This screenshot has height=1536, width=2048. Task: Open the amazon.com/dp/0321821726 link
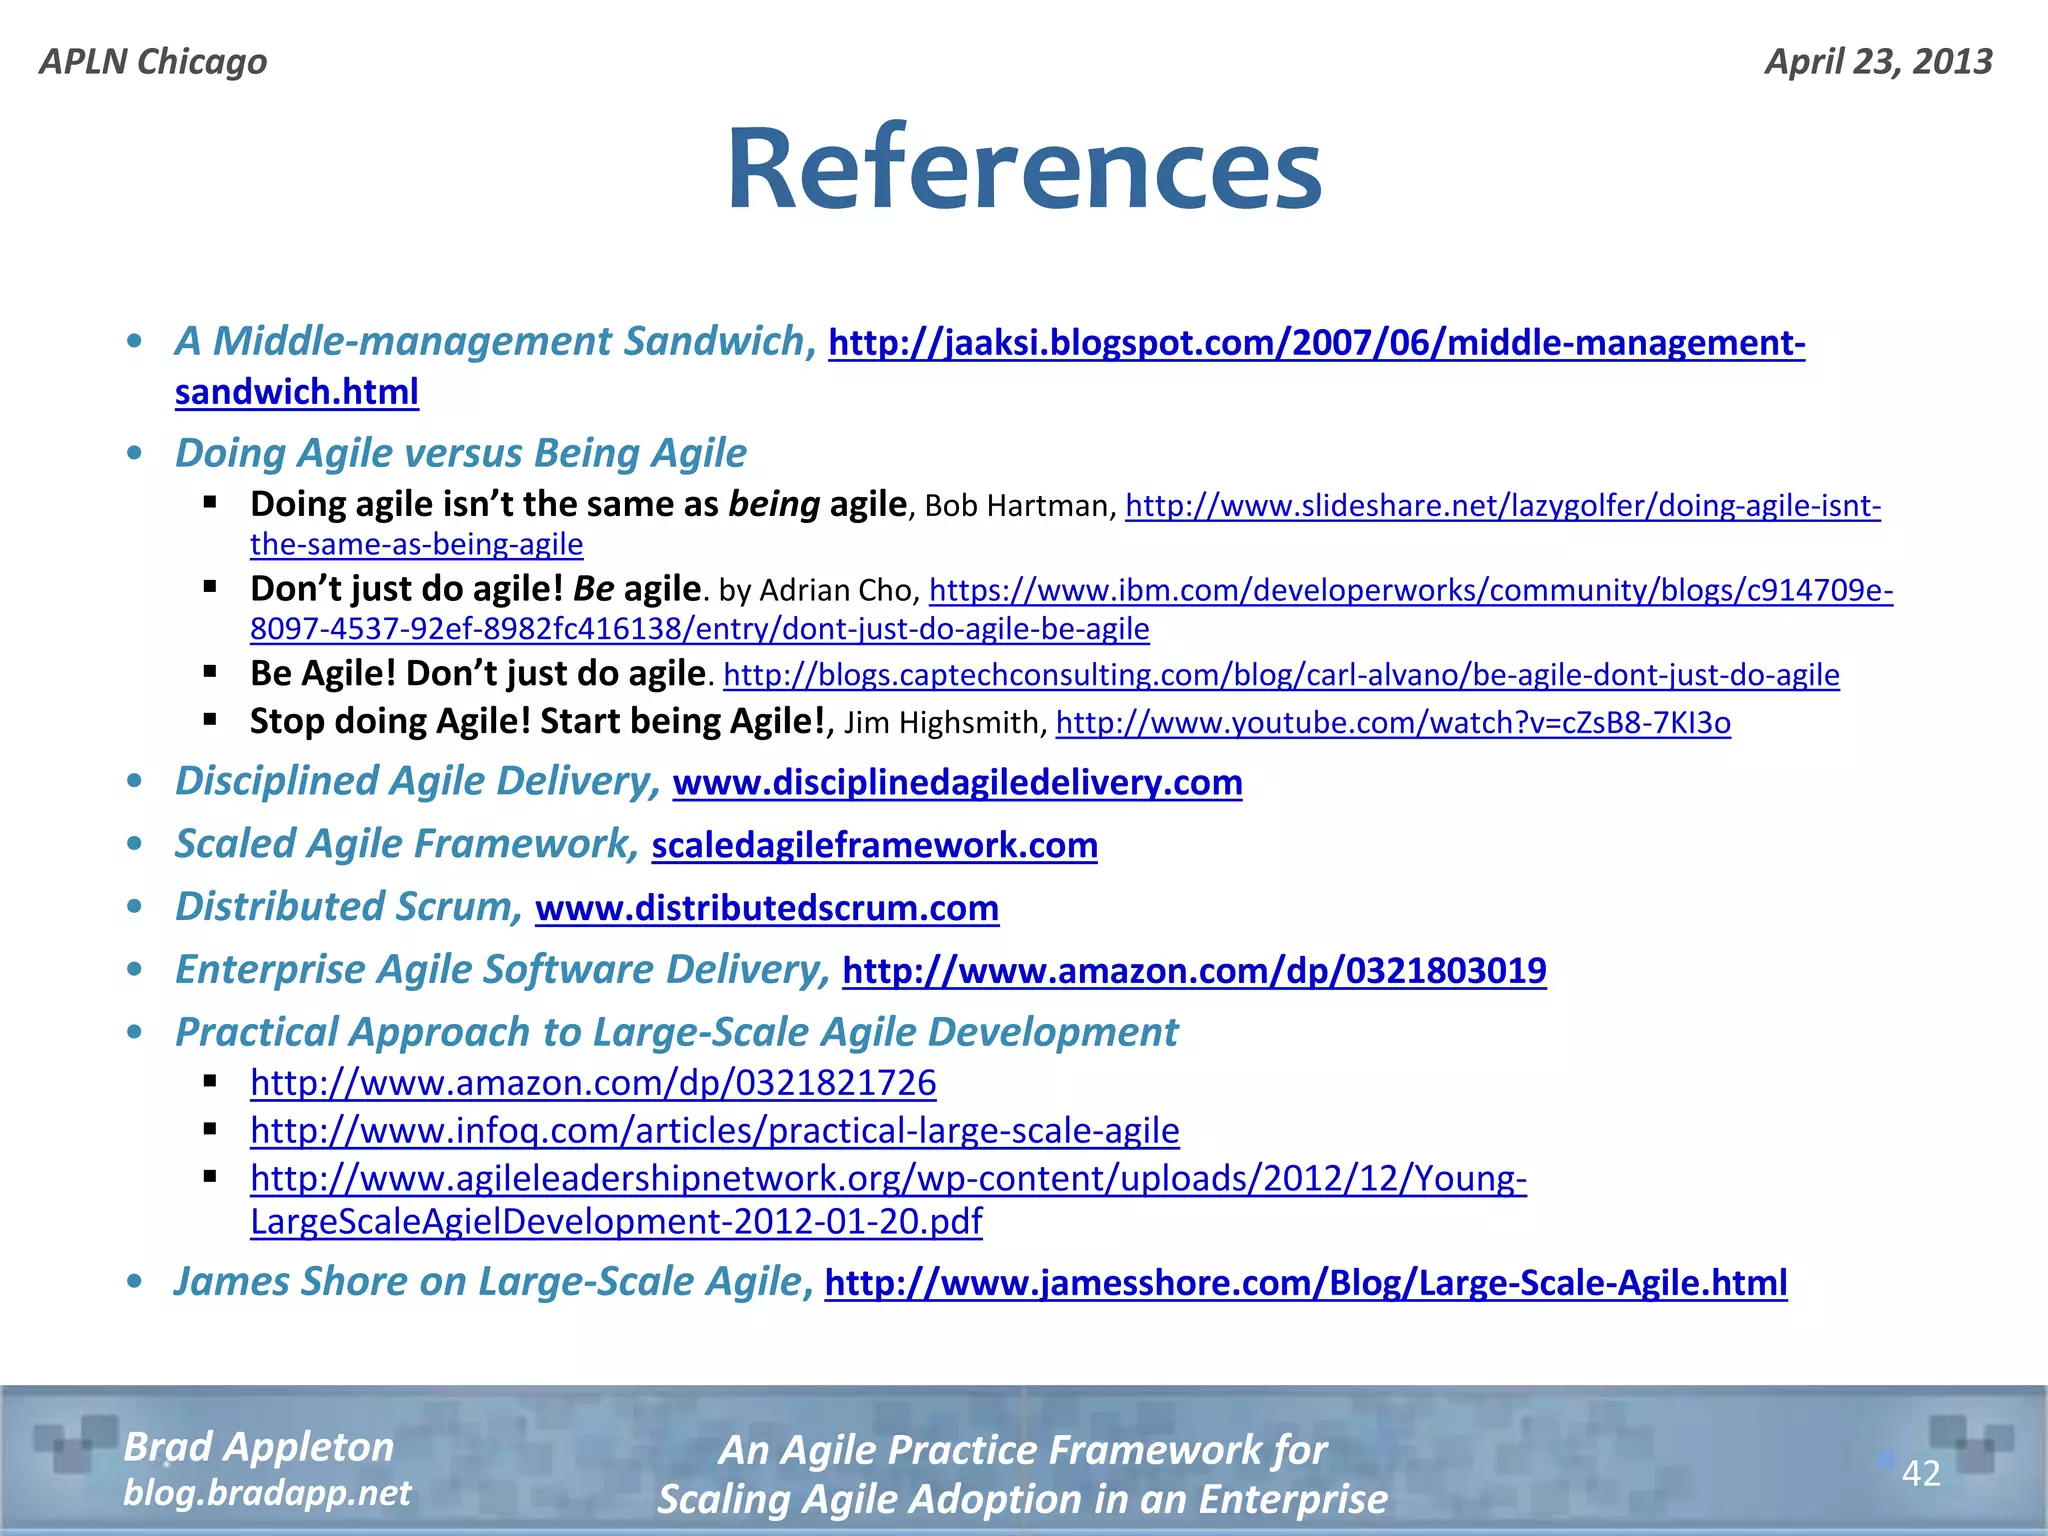[593, 1083]
